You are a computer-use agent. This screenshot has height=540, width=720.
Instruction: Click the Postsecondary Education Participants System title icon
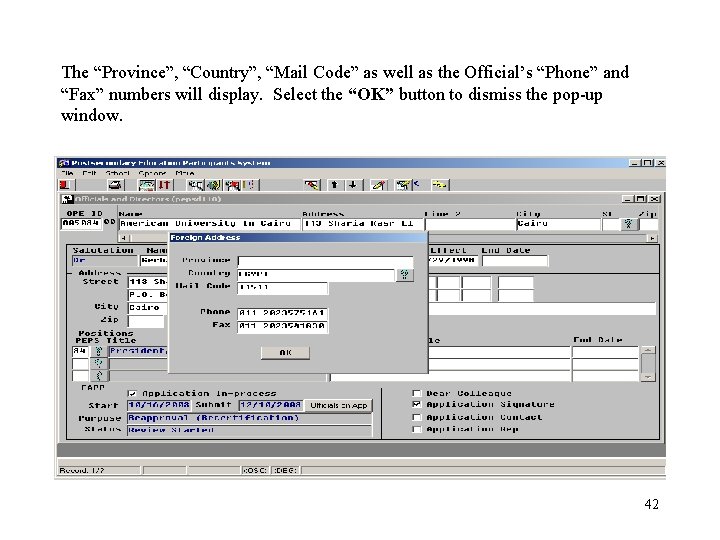[64, 163]
